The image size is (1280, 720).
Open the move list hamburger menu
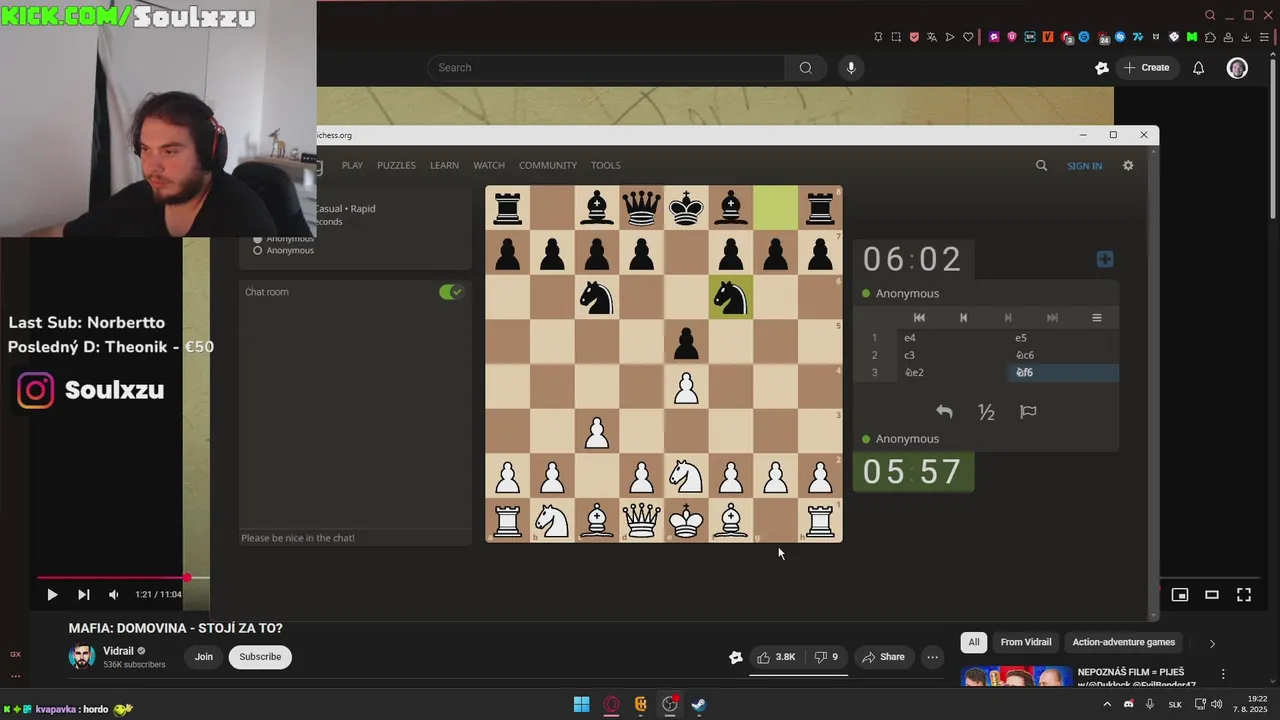point(1097,318)
